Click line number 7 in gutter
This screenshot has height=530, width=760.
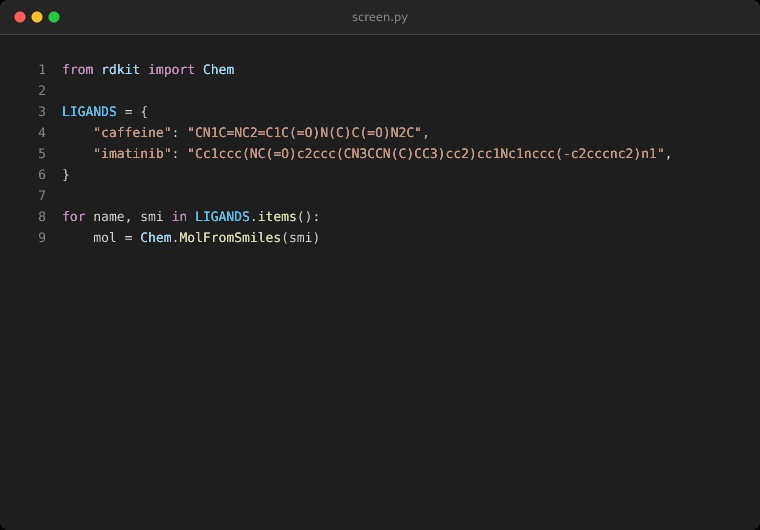42,195
